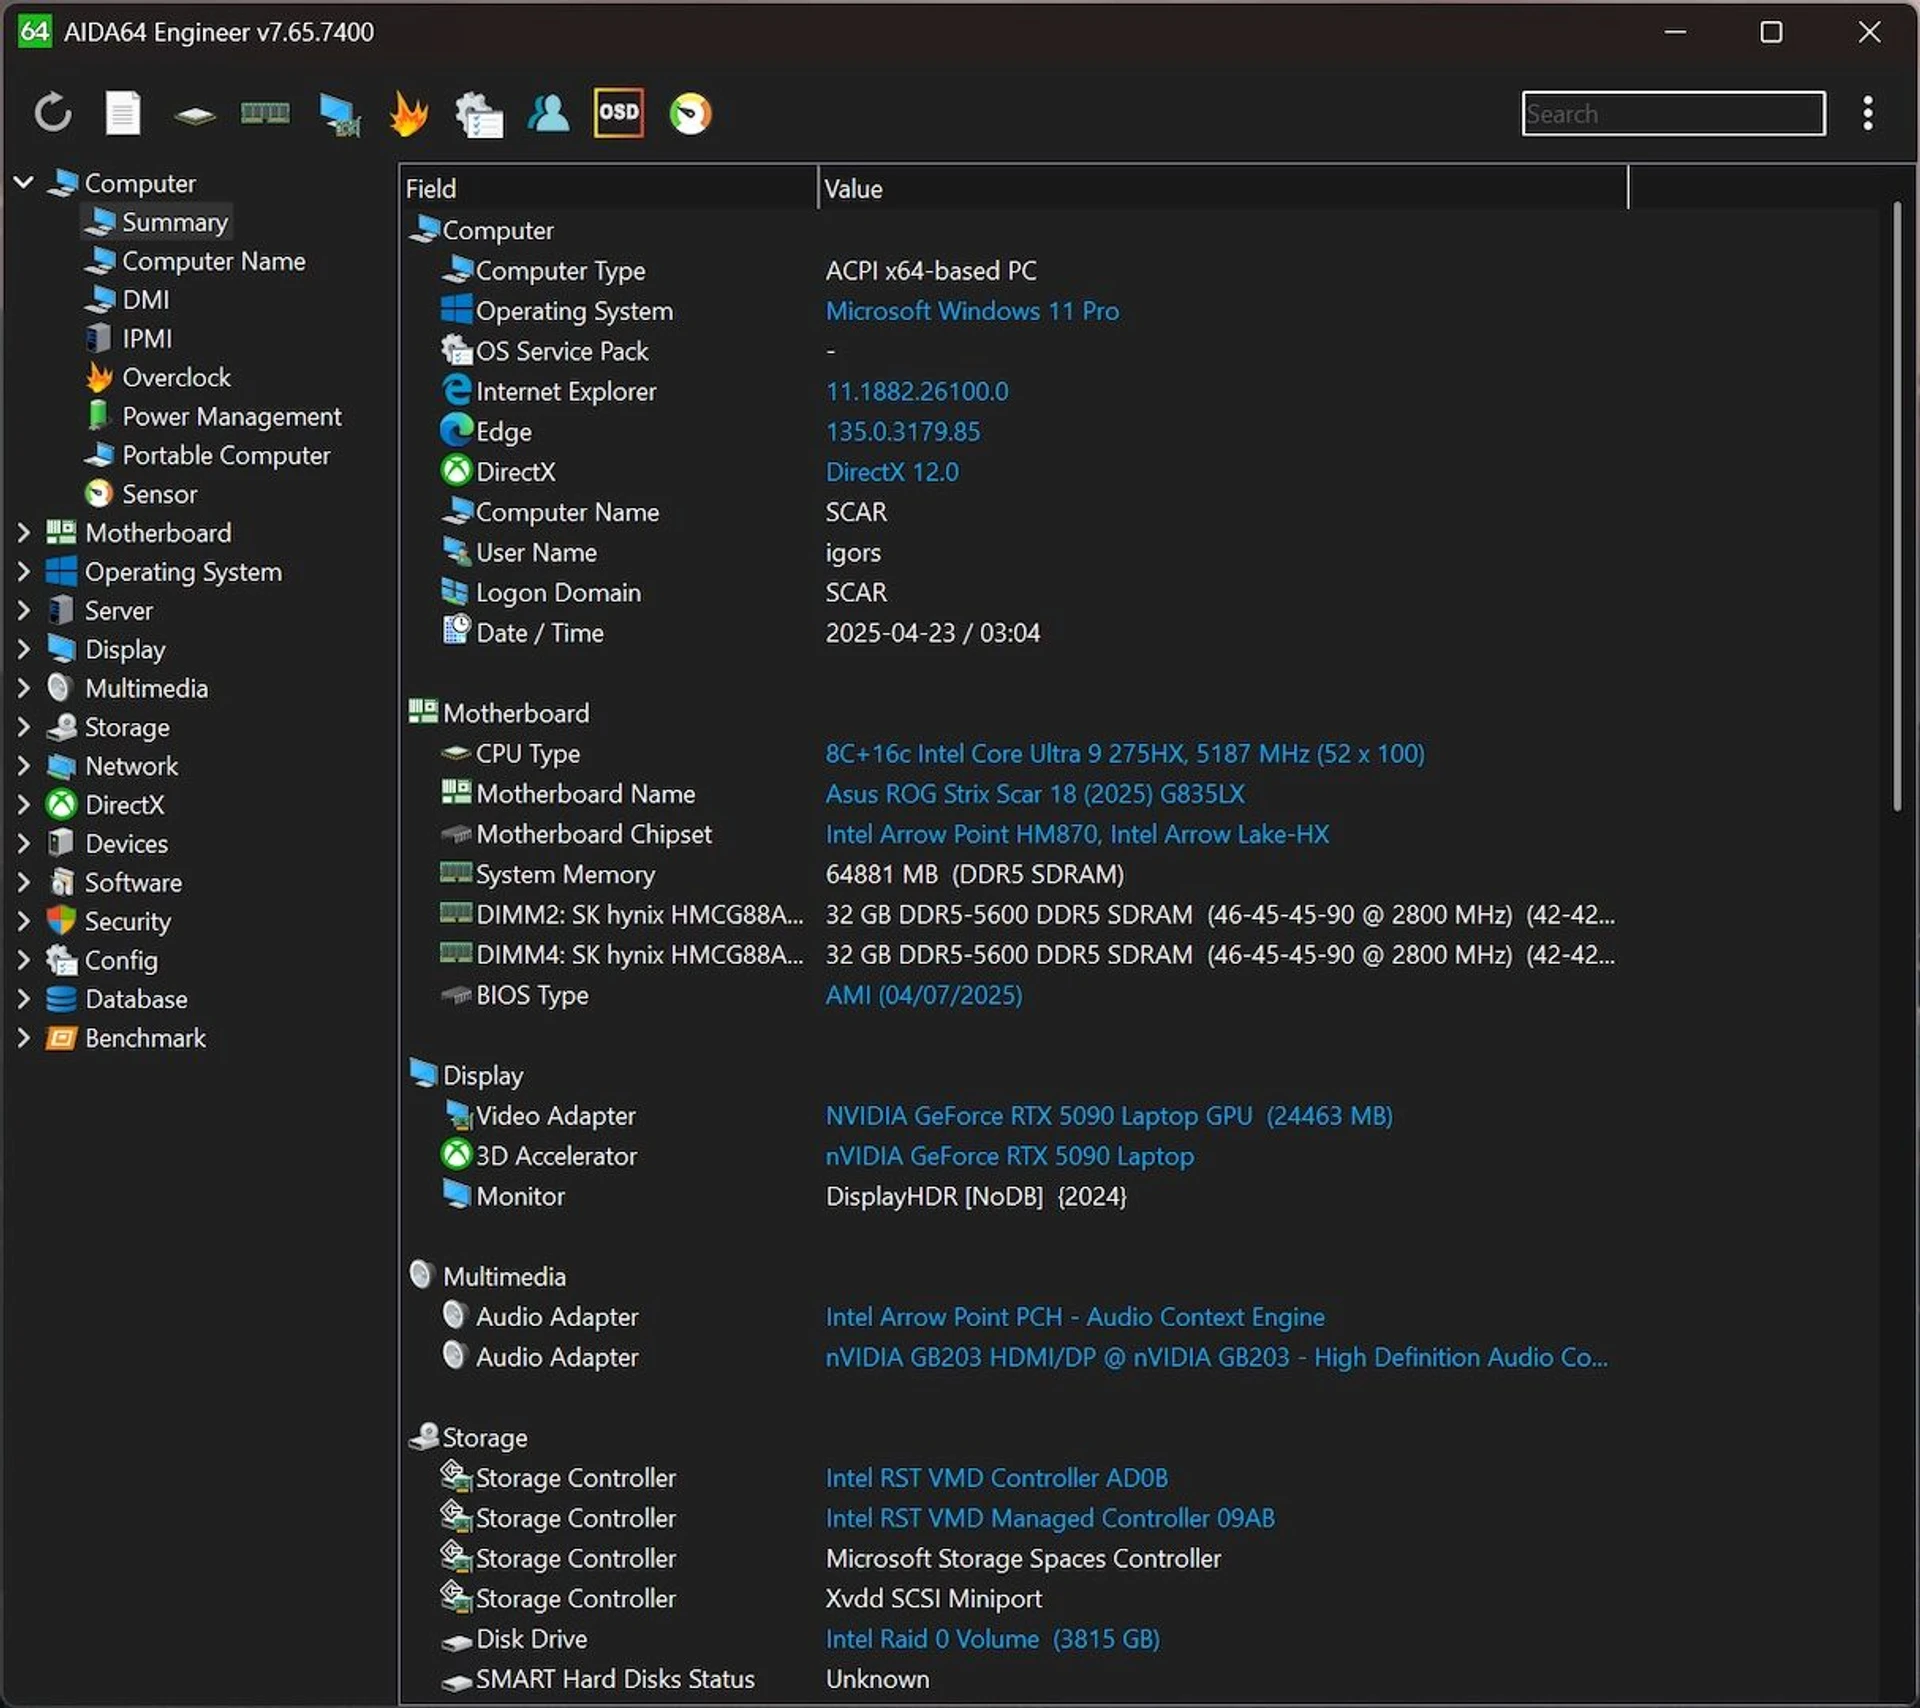
Task: Expand the Benchmark tree node
Action: coord(24,1038)
